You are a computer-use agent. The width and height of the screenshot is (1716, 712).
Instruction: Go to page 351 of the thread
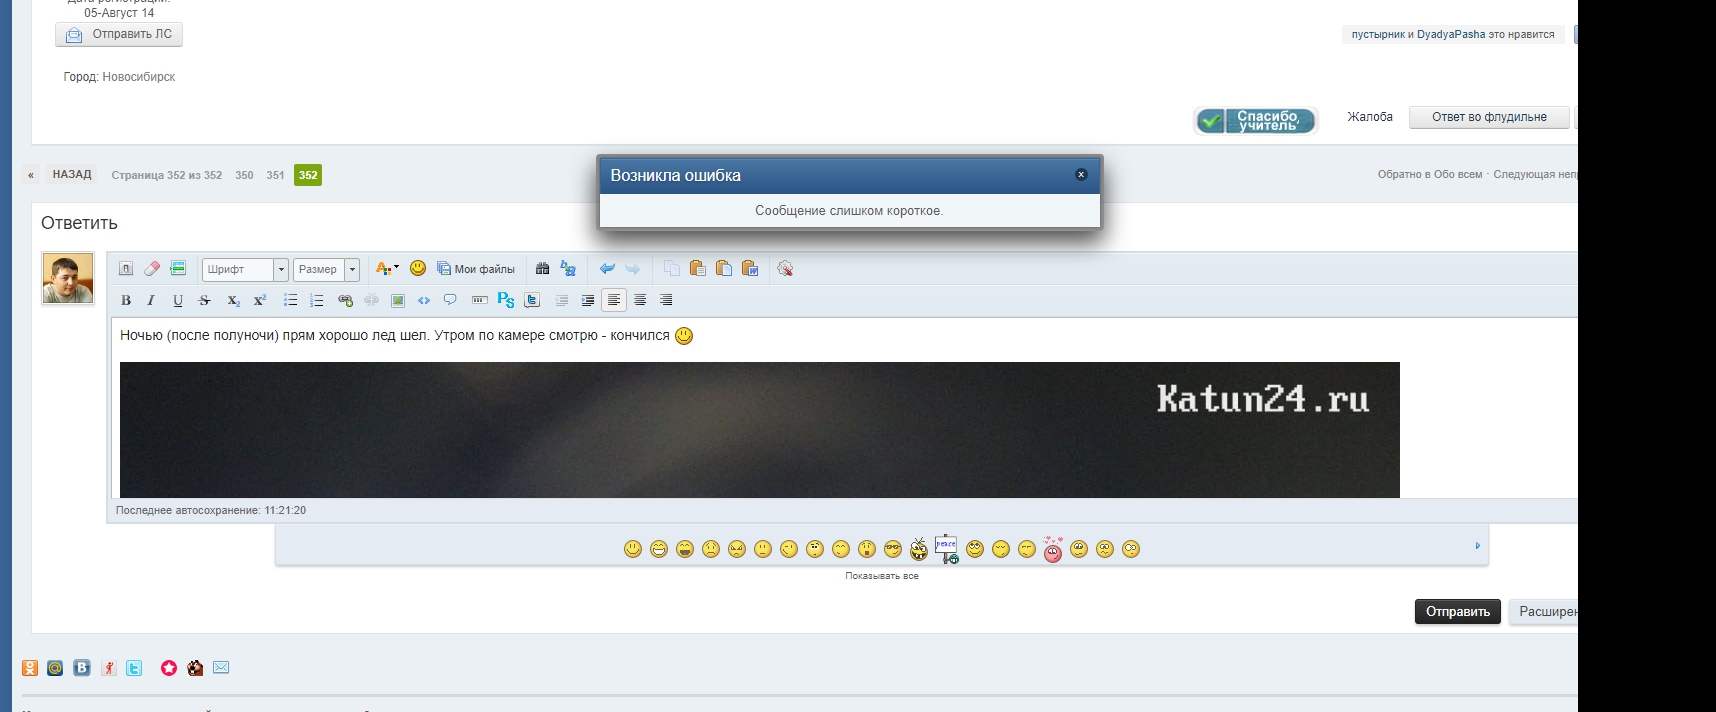click(x=275, y=175)
